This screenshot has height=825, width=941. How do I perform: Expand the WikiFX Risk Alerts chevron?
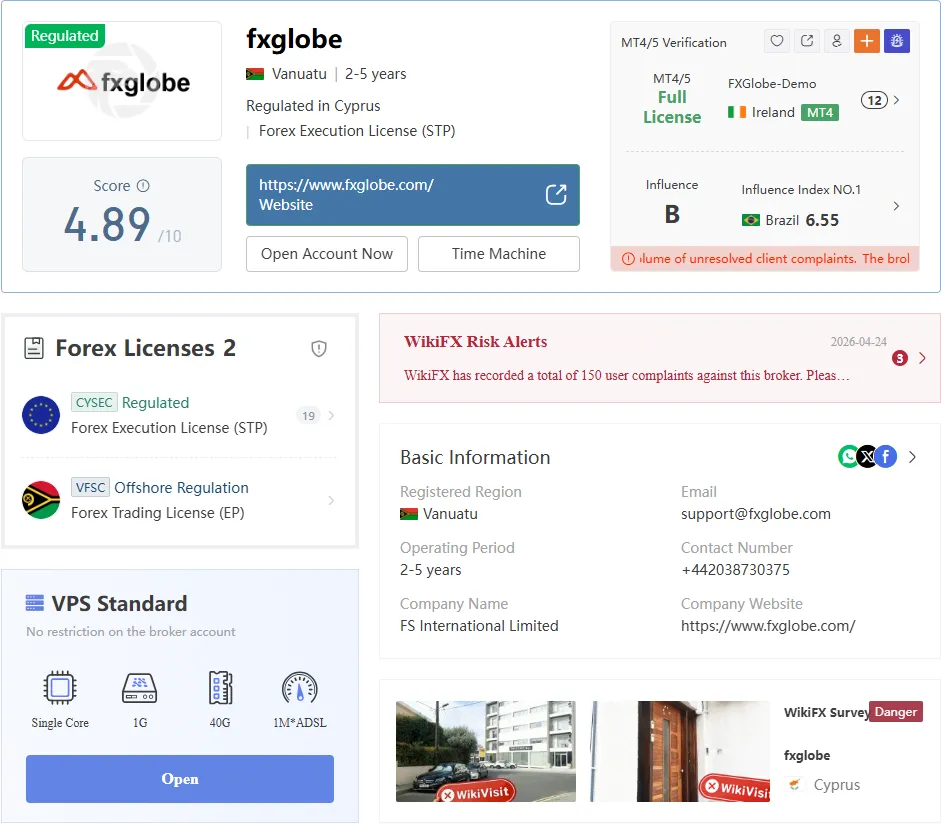pos(922,358)
